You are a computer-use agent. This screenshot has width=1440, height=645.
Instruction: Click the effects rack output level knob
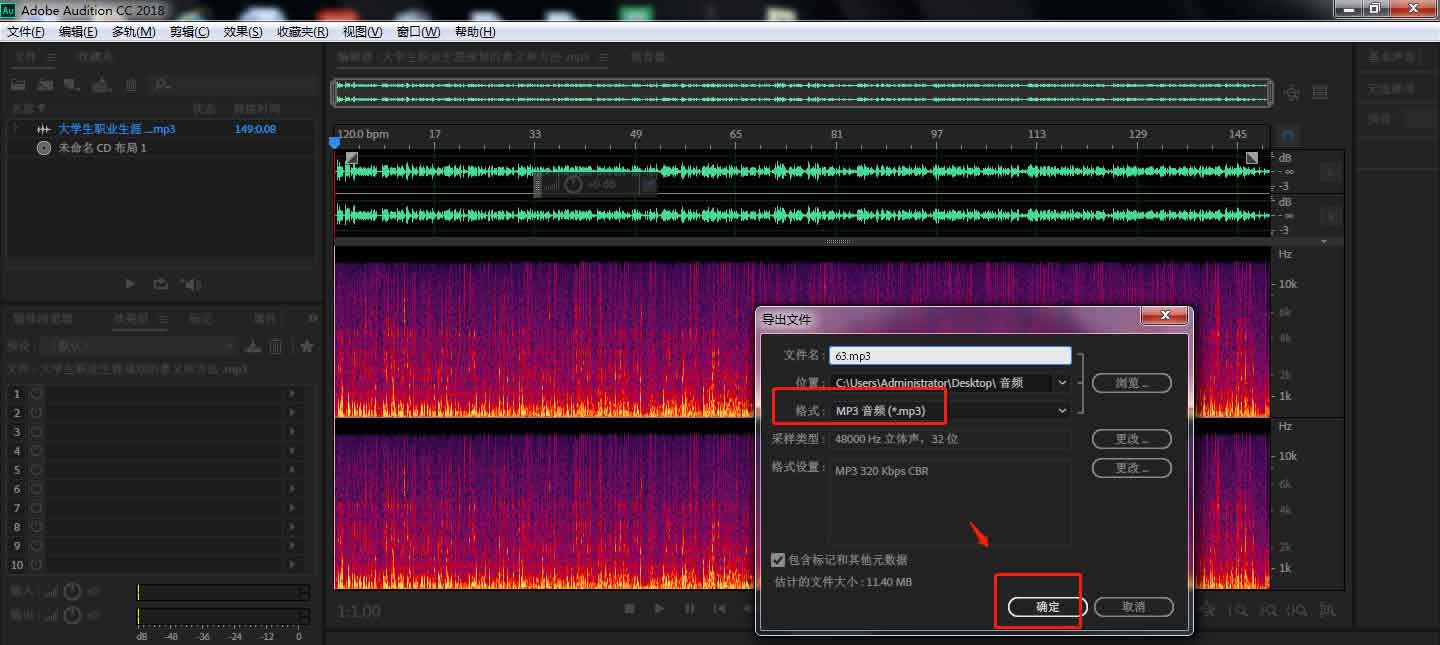72,616
